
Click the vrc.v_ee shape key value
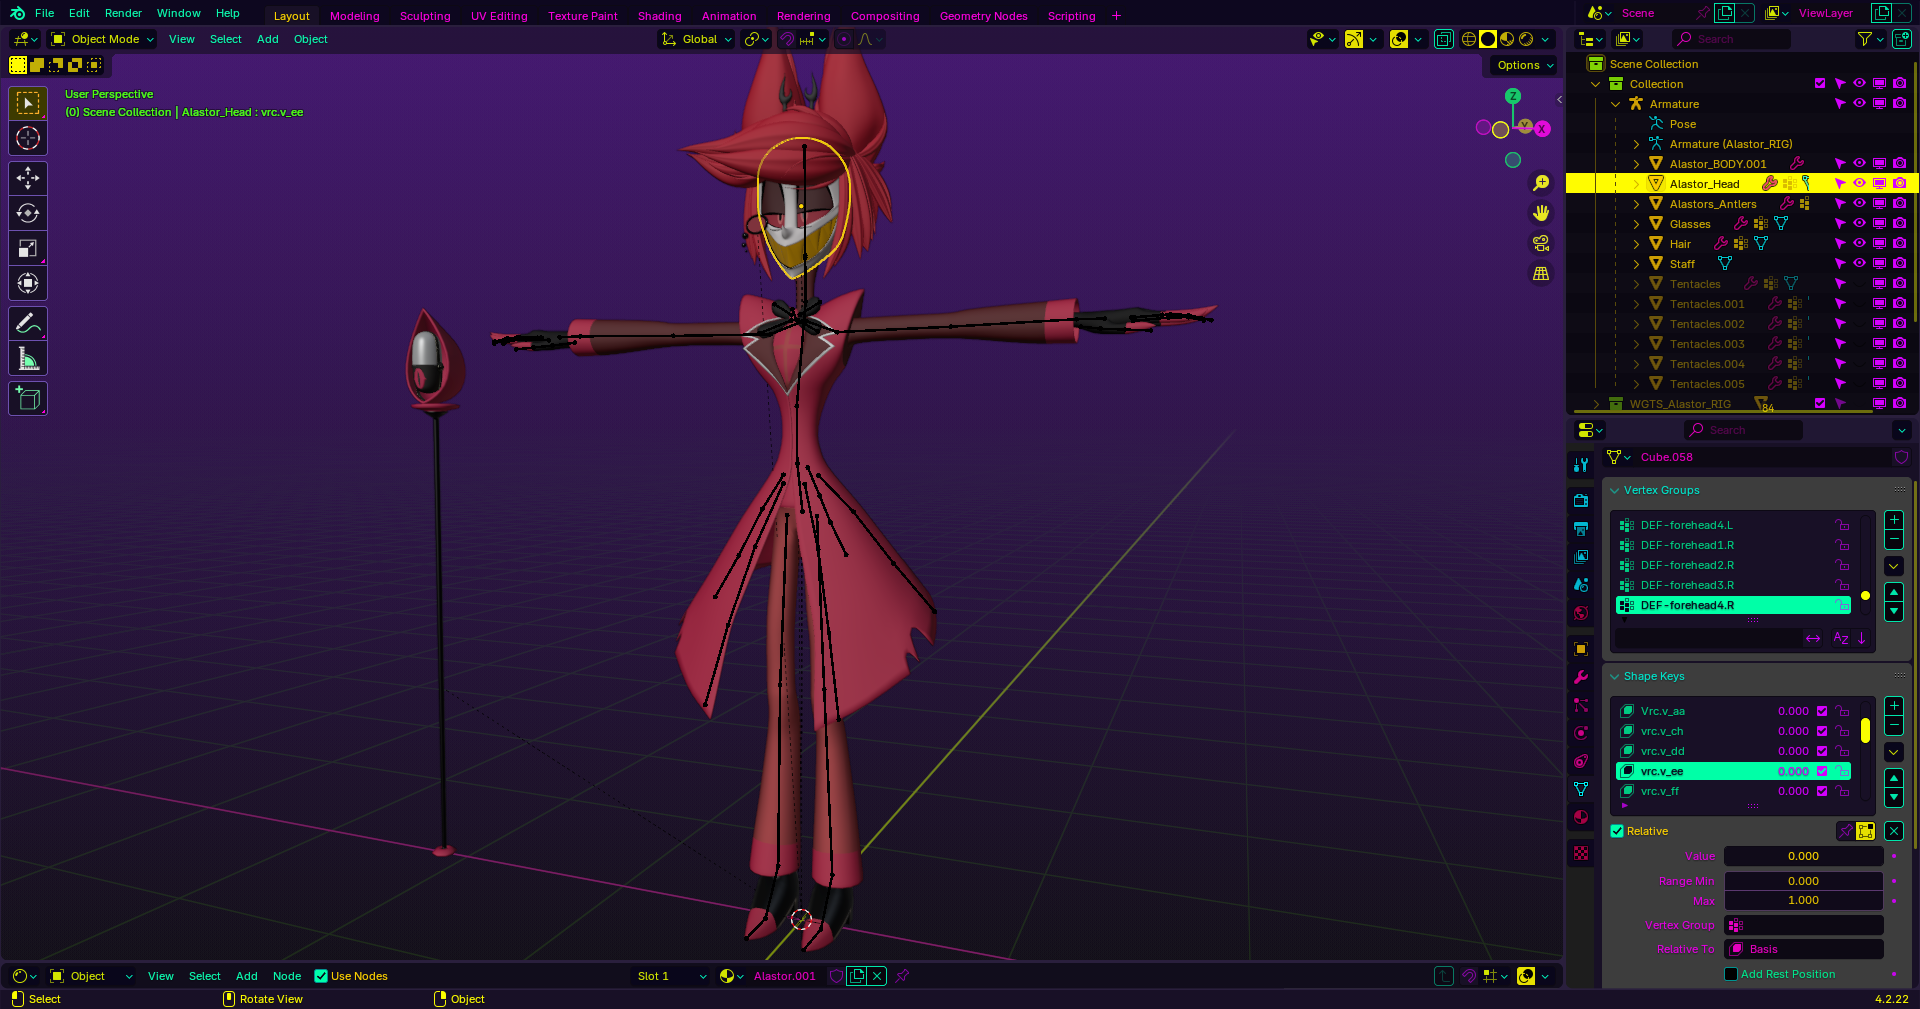[x=1793, y=771]
